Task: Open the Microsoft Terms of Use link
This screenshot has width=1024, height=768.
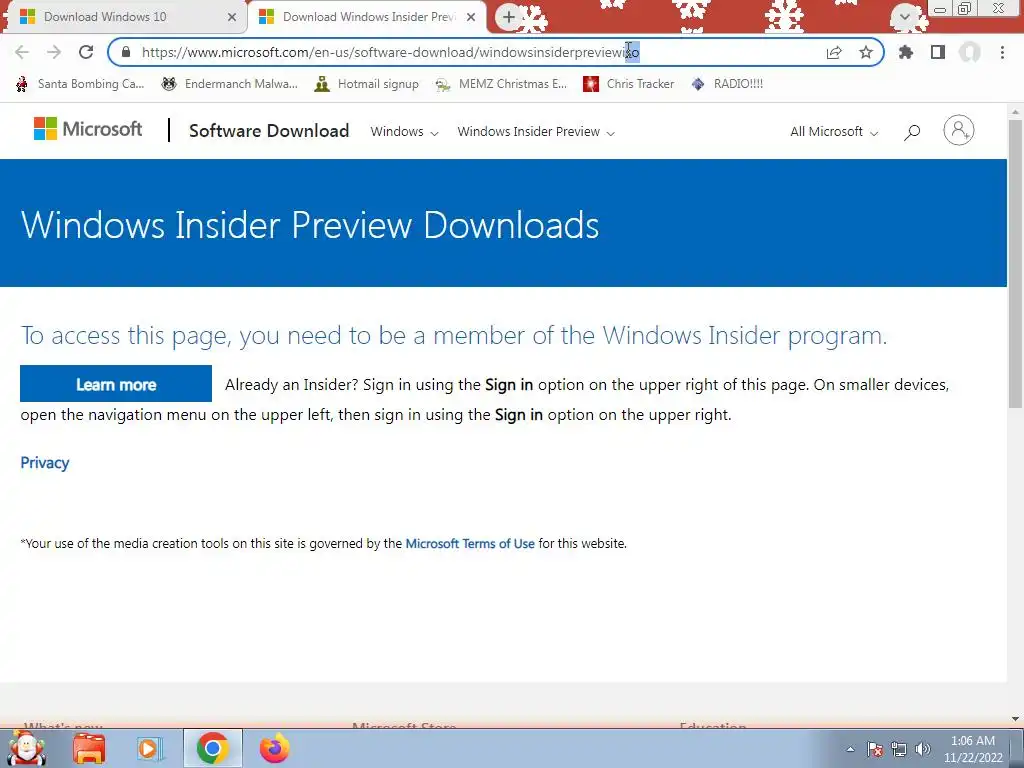Action: tap(470, 543)
